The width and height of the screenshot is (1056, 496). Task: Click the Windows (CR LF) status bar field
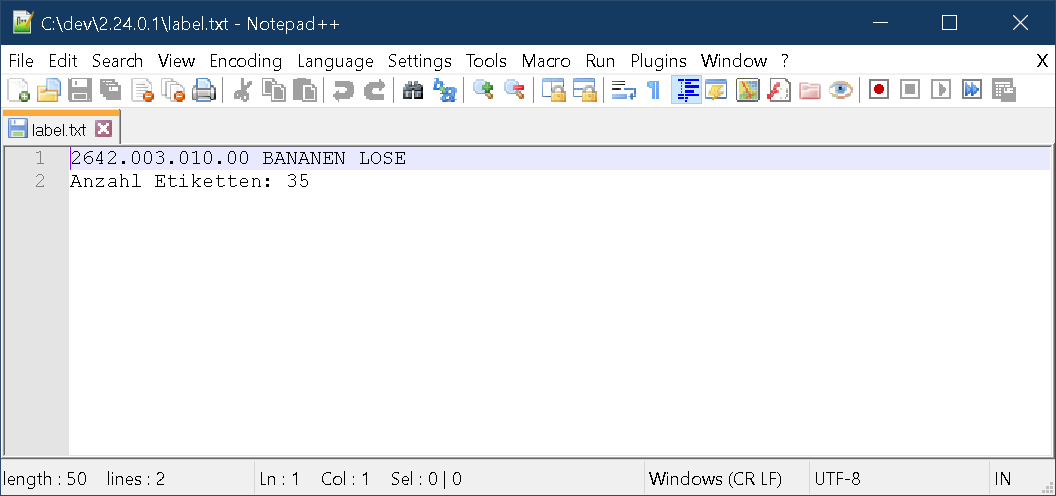[x=715, y=479]
